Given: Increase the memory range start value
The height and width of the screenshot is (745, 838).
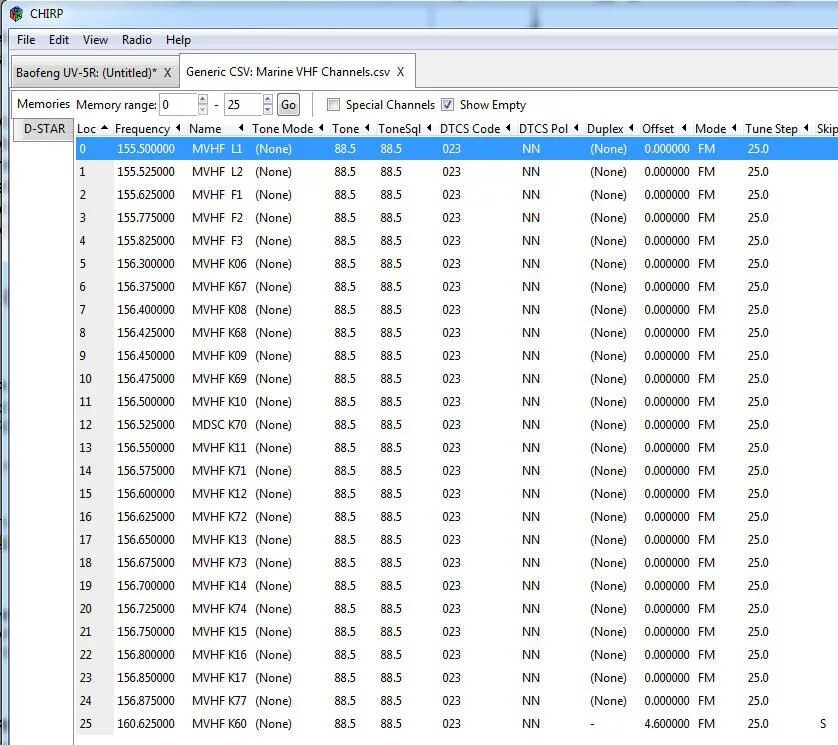Looking at the screenshot, I should (x=203, y=99).
